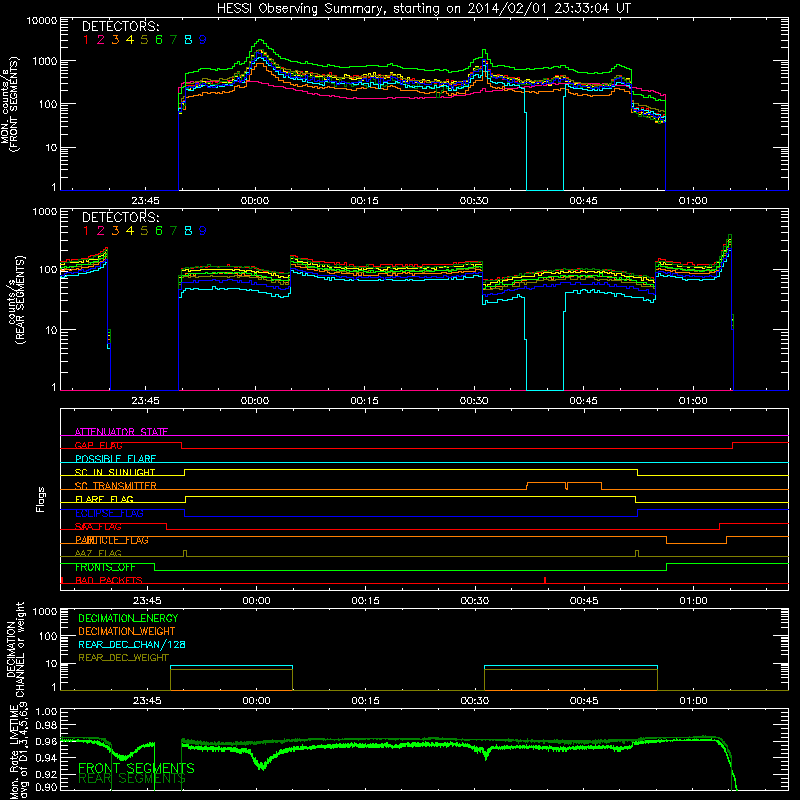Select the ATTENUATOR_STATE flag label
The image size is (800, 800).
tap(121, 432)
